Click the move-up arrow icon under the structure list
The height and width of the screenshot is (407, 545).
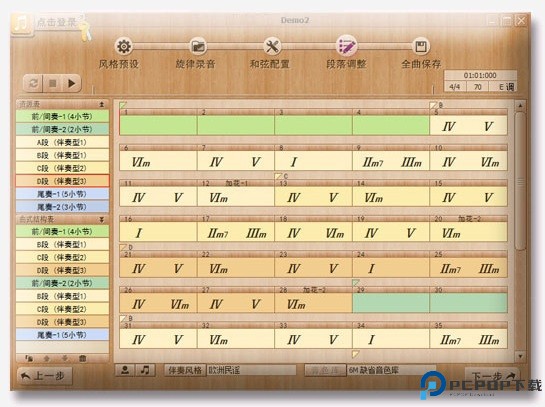click(x=47, y=358)
